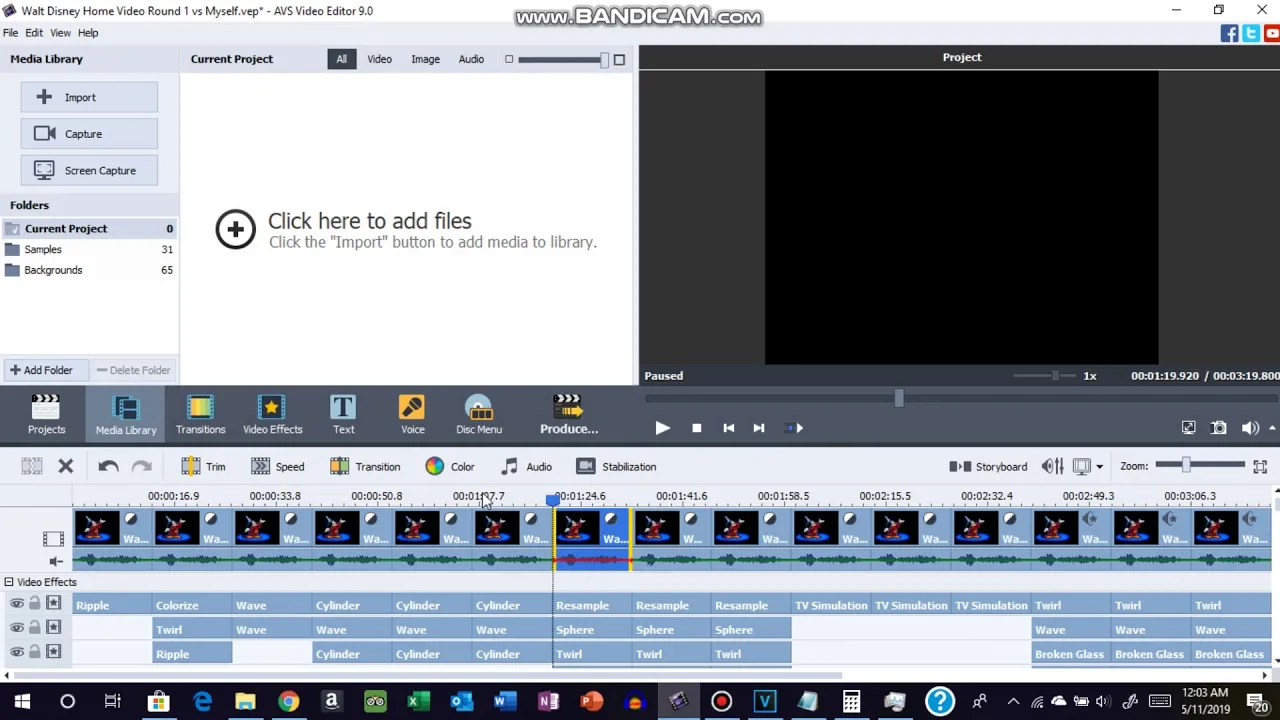The image size is (1280, 720).
Task: Open the Voice recording section
Action: [412, 414]
